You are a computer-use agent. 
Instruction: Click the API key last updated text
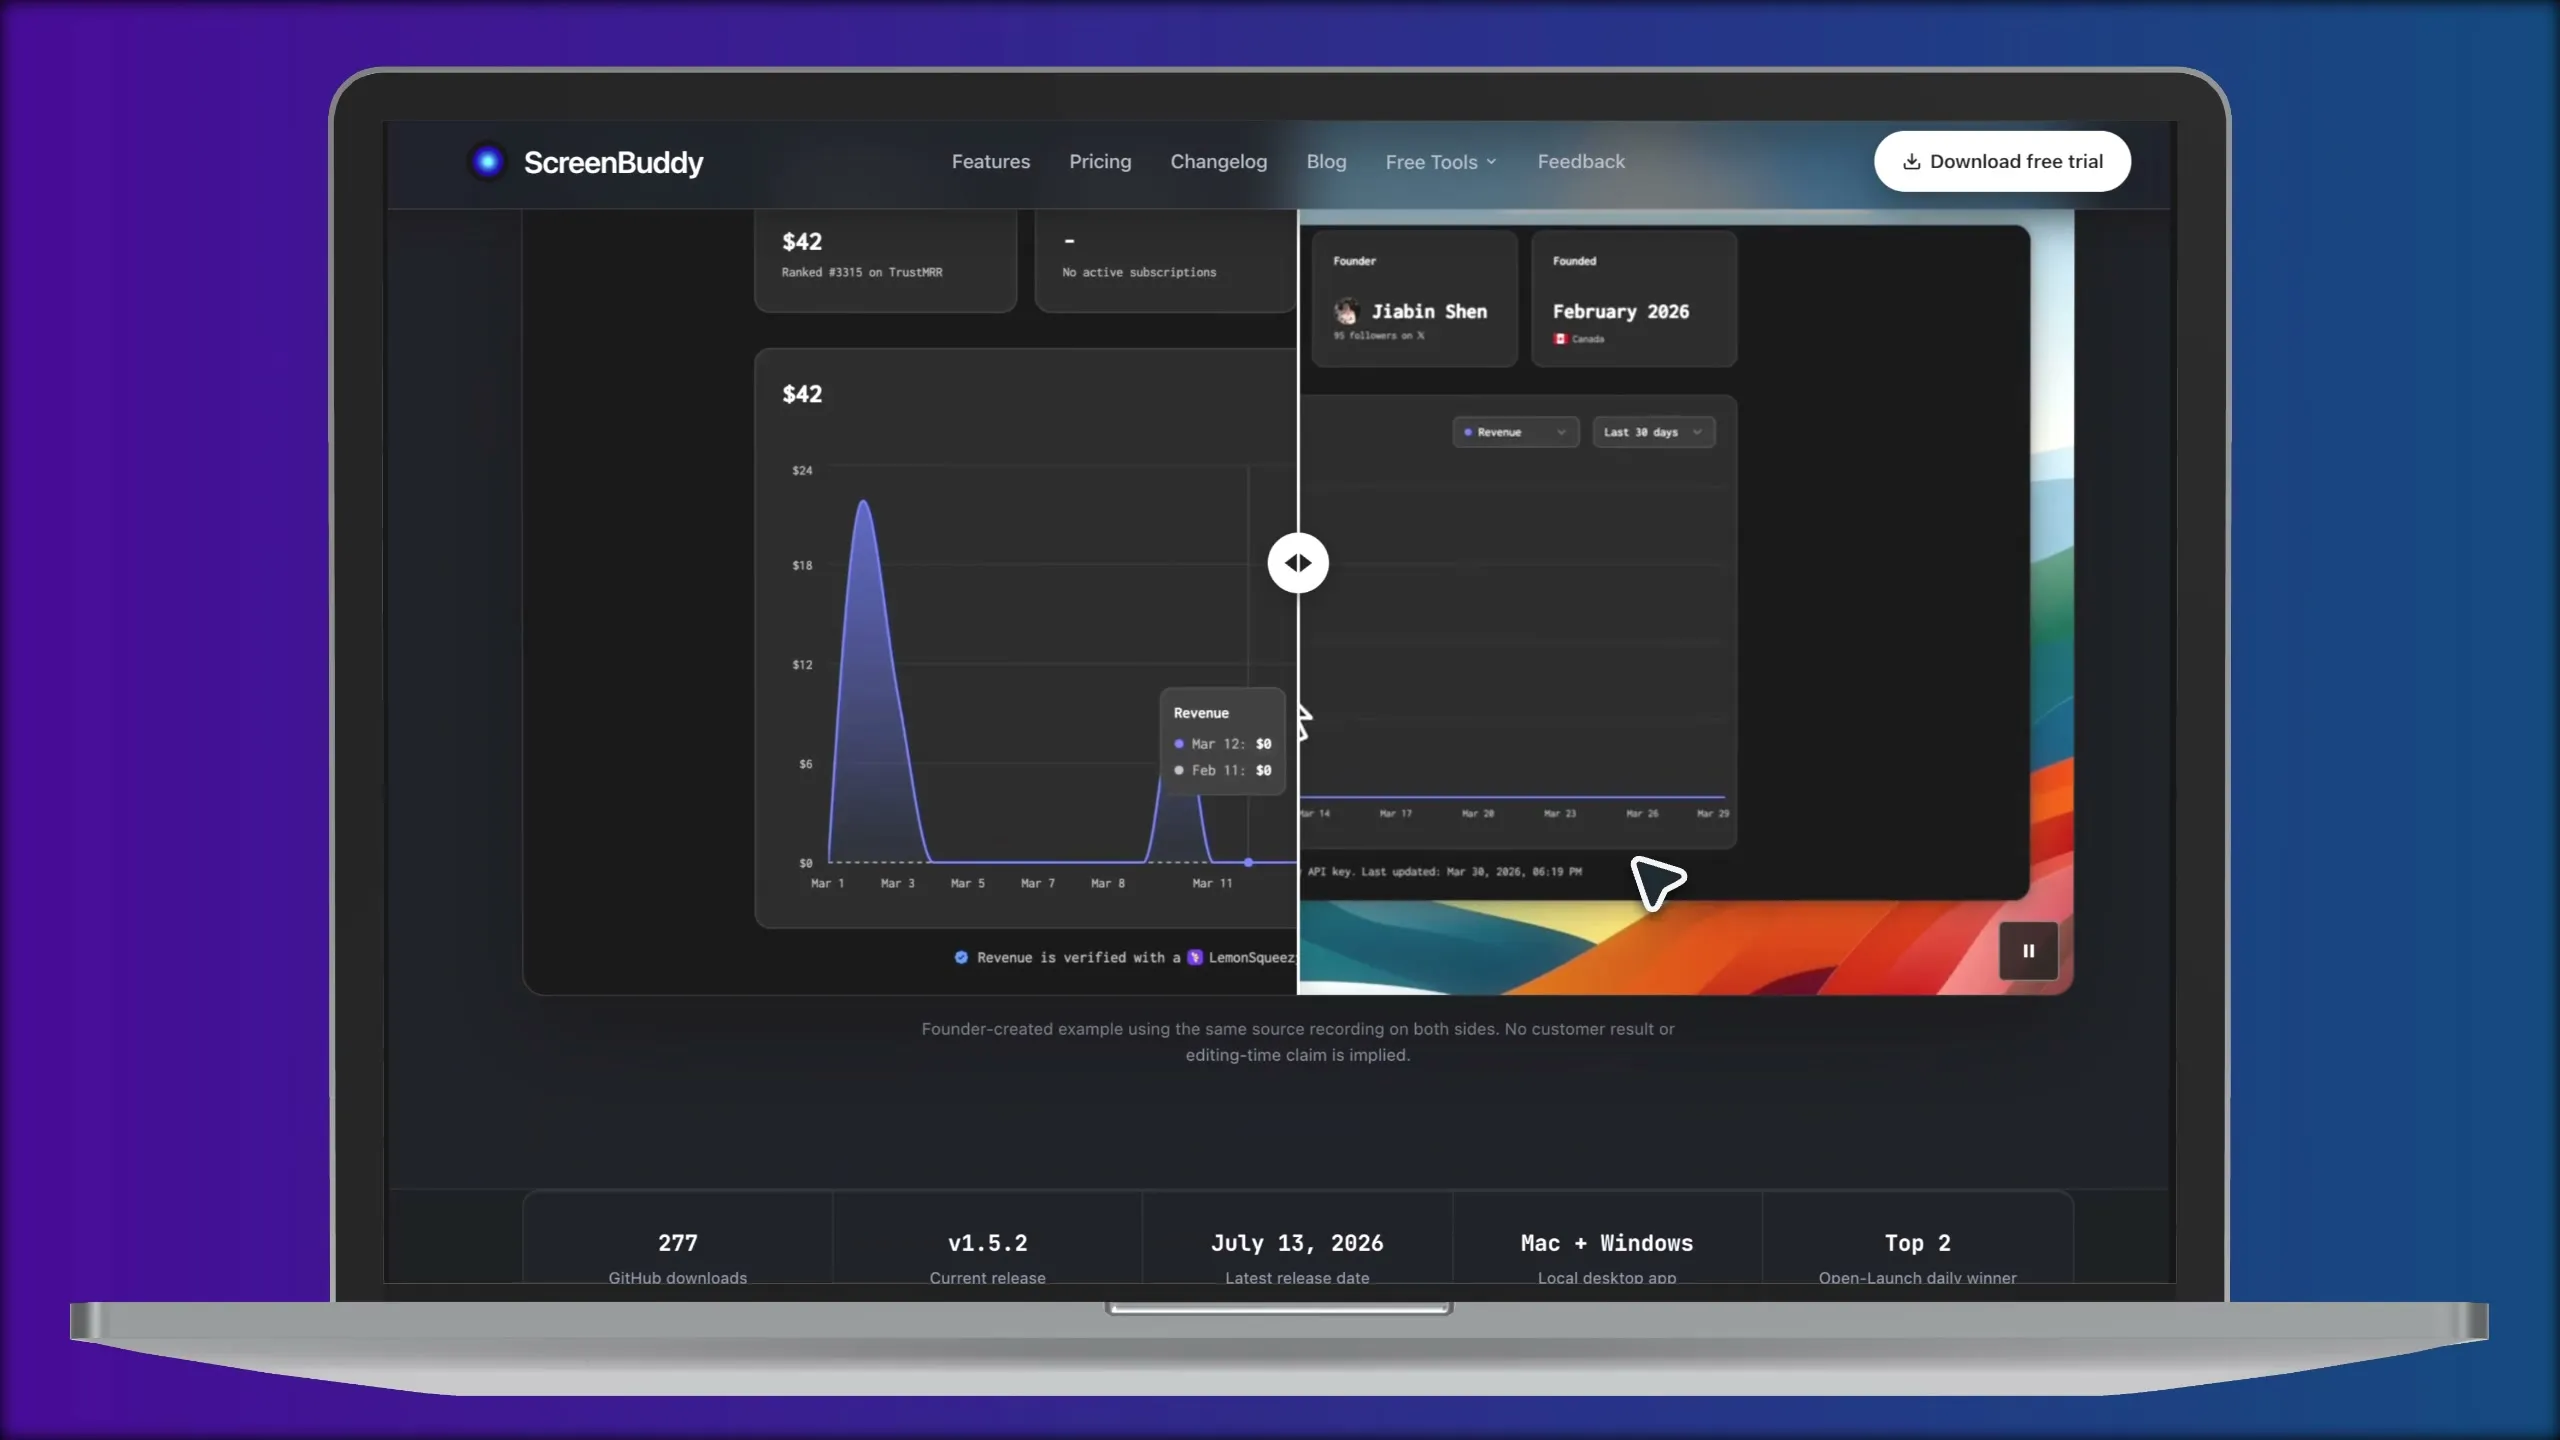click(1445, 872)
